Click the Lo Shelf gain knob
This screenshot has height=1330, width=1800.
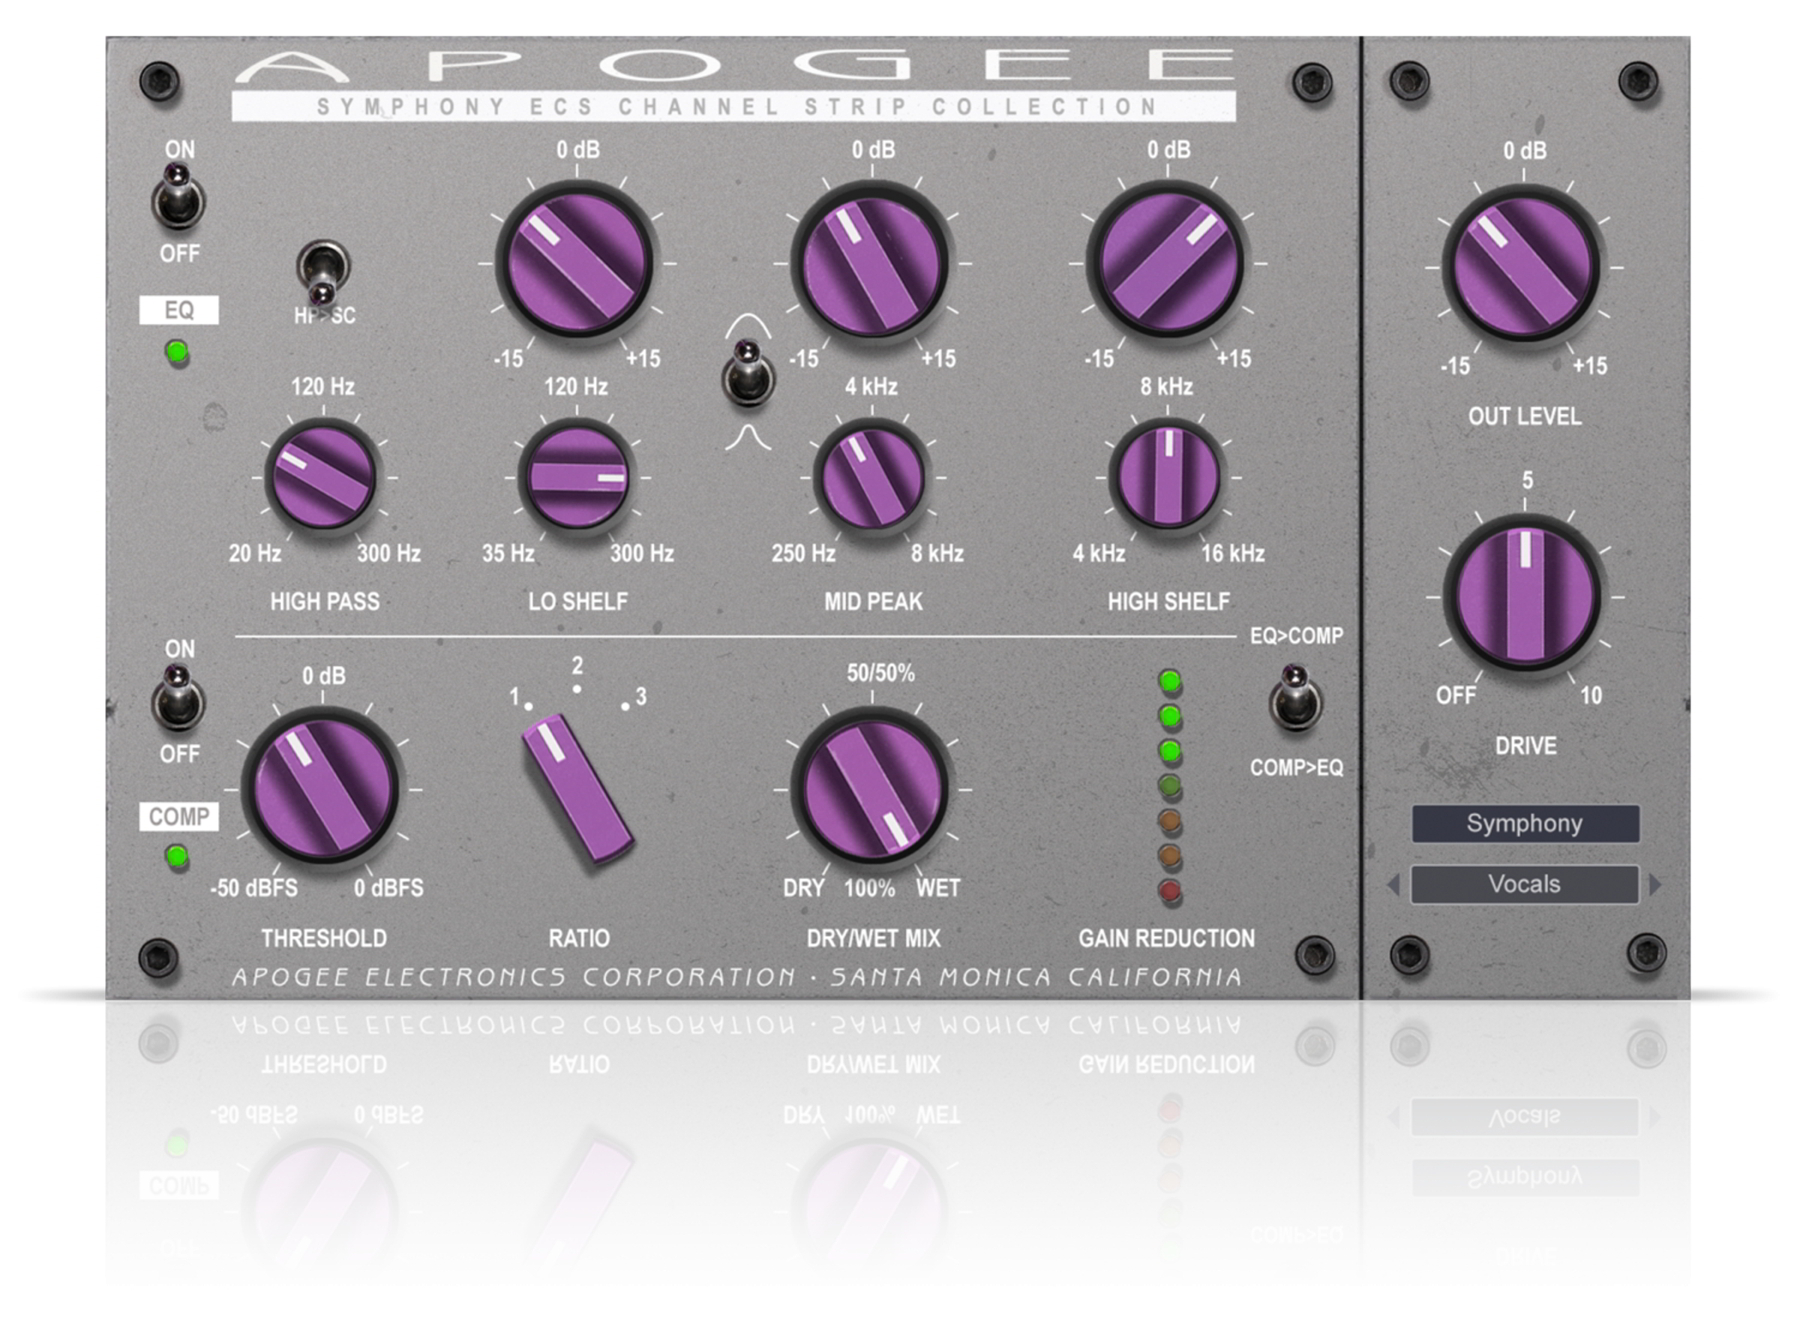pos(575,263)
